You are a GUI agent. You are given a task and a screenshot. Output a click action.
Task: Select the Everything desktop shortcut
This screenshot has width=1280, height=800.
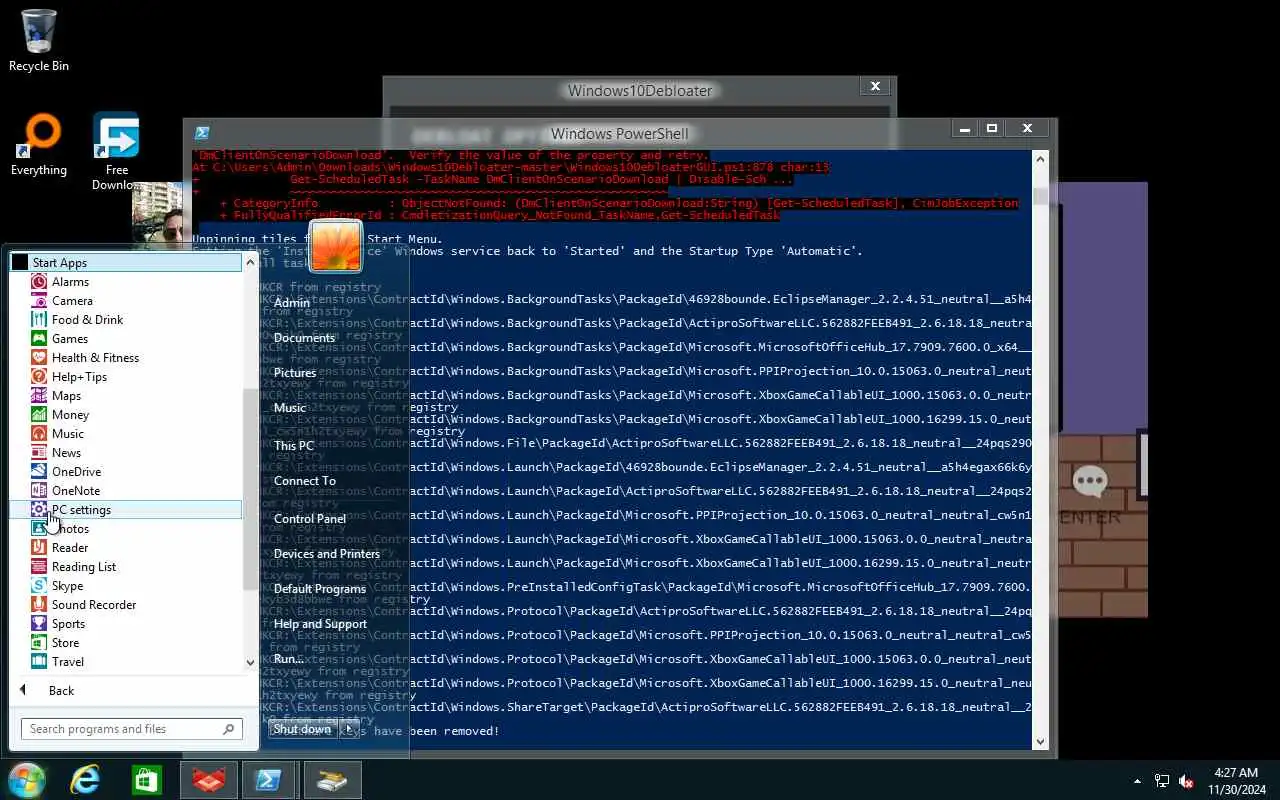coord(39,145)
